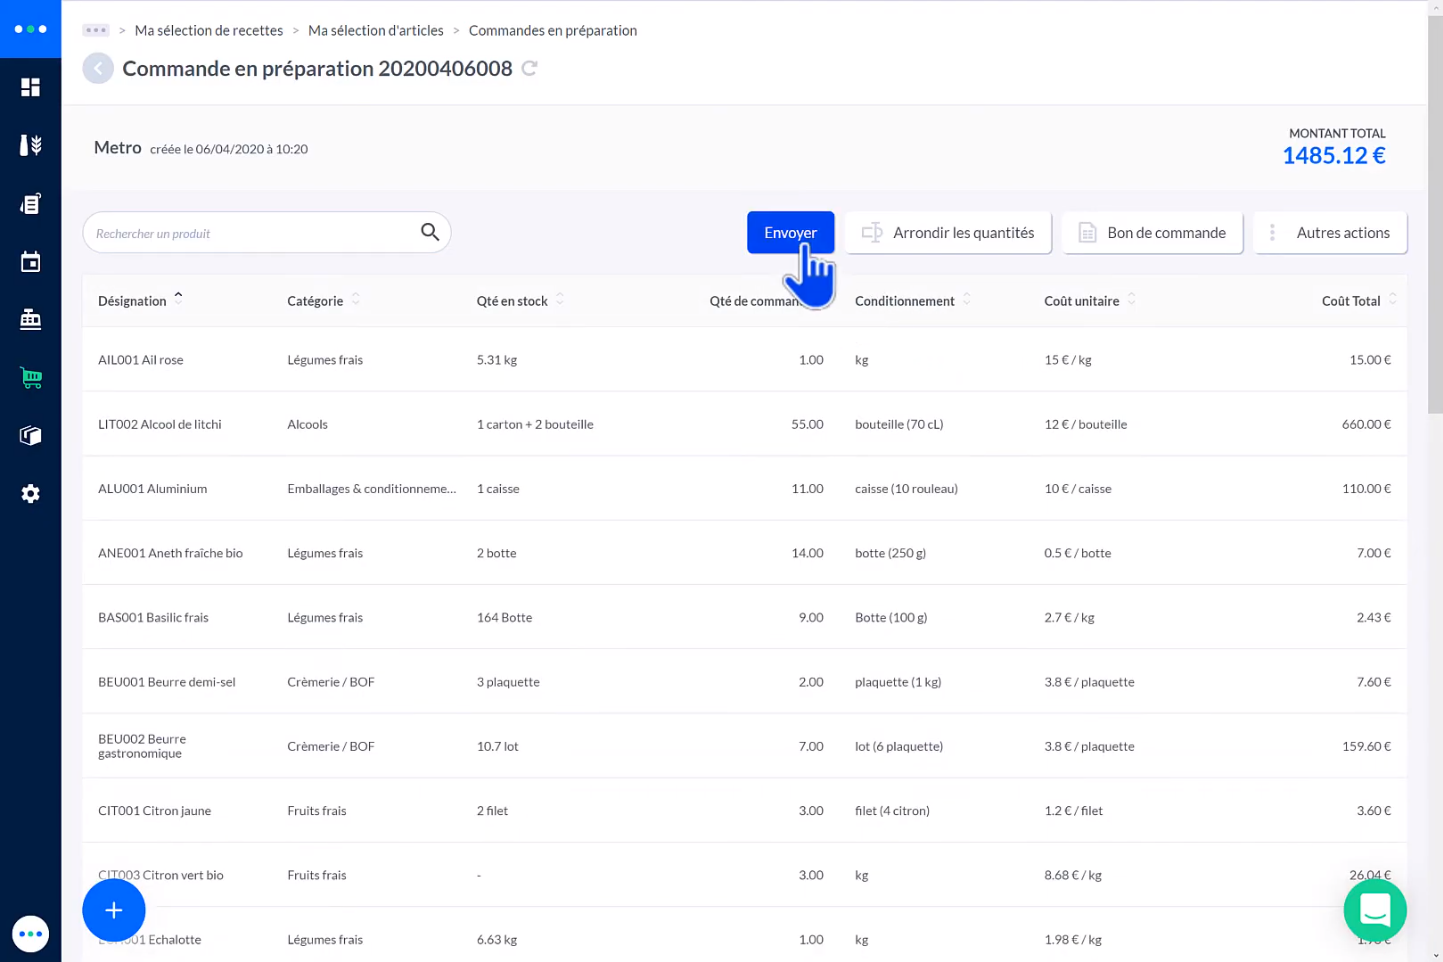The image size is (1443, 962).
Task: Open the recipes sheet icon in sidebar
Action: [30, 204]
